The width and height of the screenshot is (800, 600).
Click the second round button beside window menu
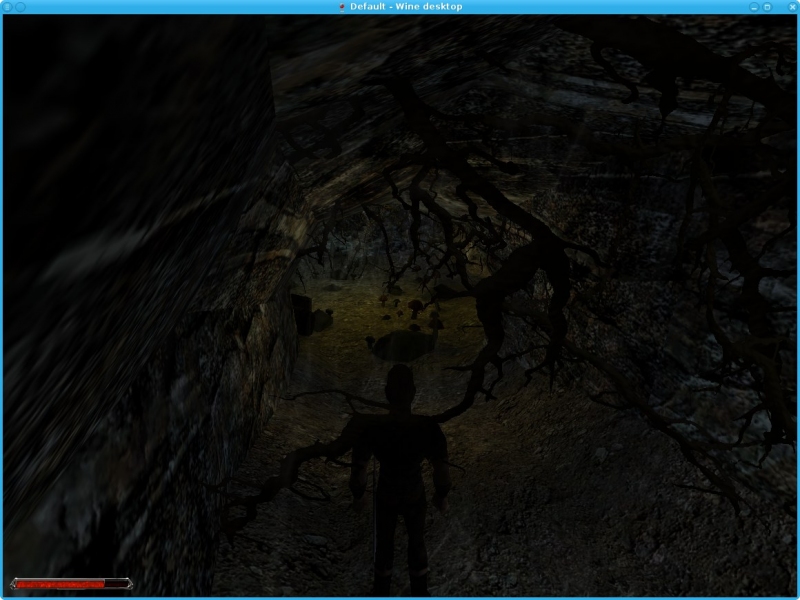20,7
